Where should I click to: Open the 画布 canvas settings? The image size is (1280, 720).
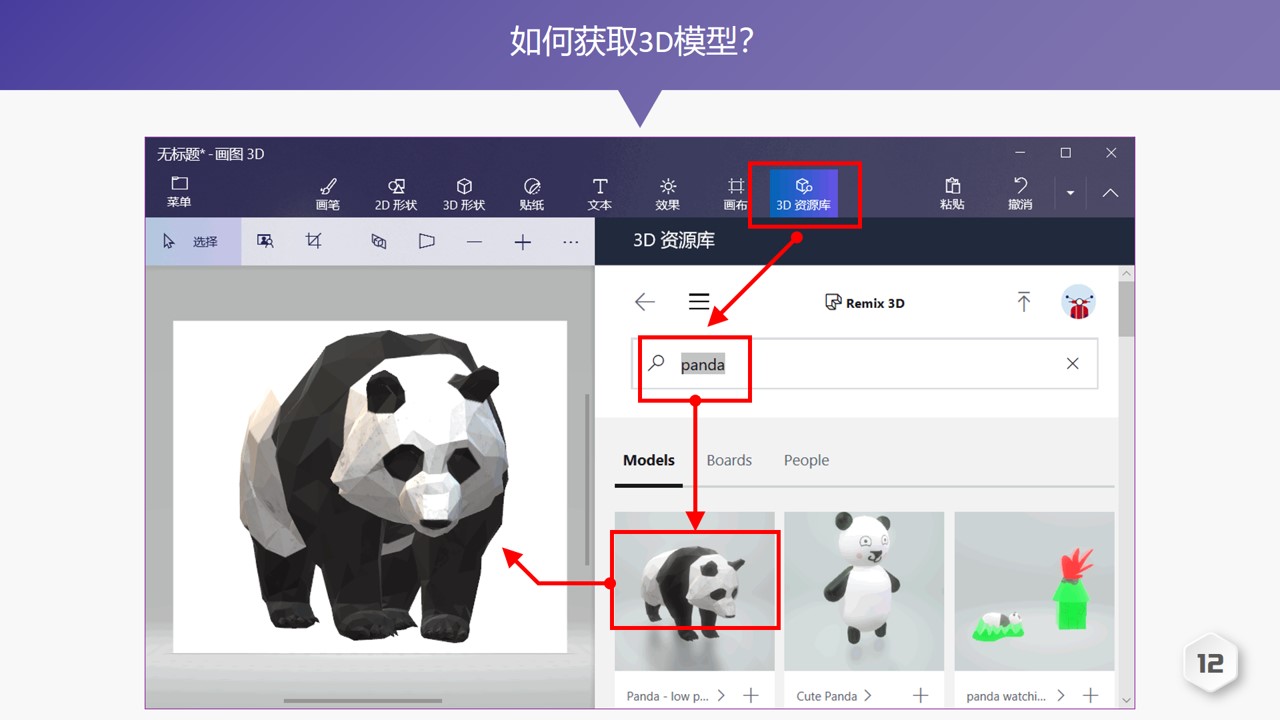coord(736,194)
